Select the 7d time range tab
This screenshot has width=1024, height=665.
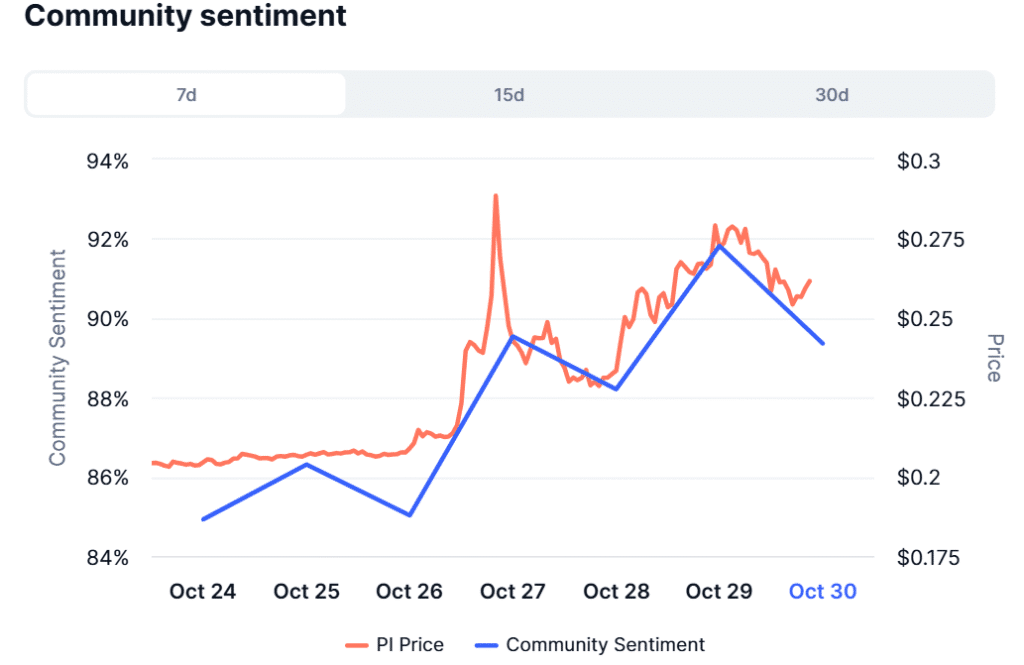[x=187, y=95]
